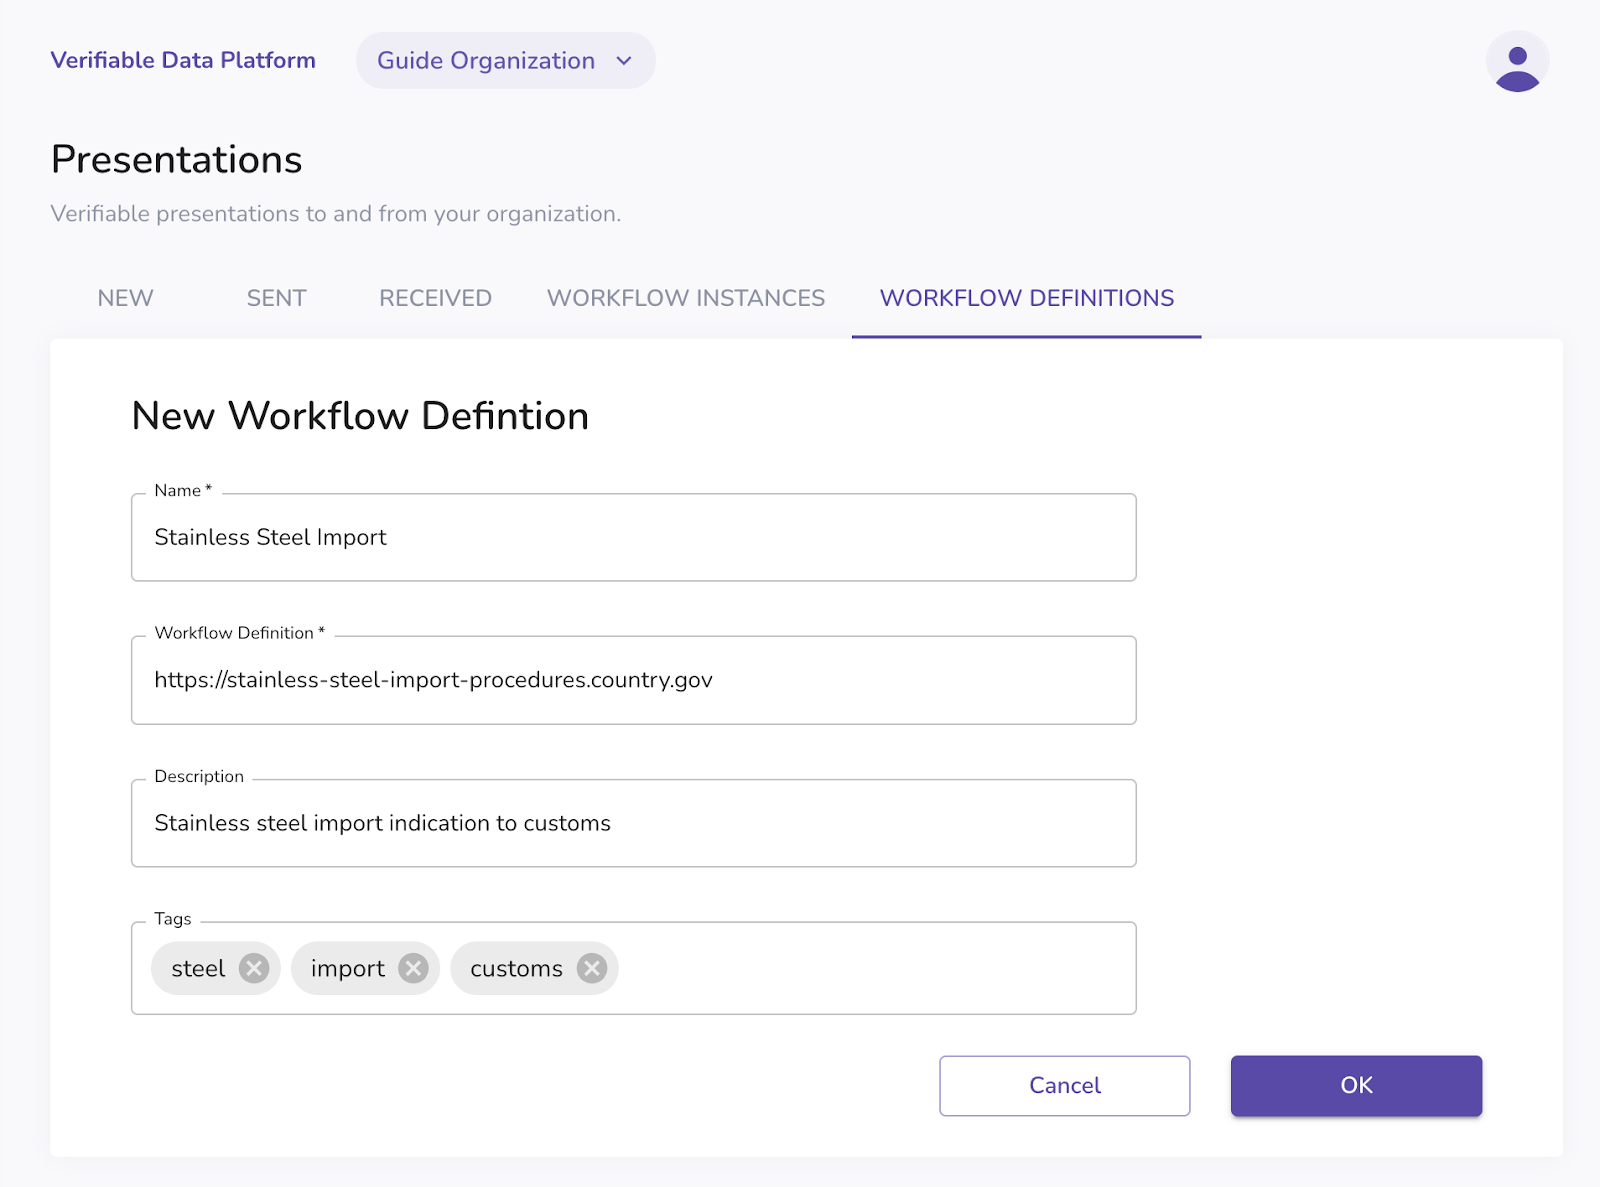The height and width of the screenshot is (1187, 1600).
Task: Remove the 'customs' tag chip
Action: 592,968
